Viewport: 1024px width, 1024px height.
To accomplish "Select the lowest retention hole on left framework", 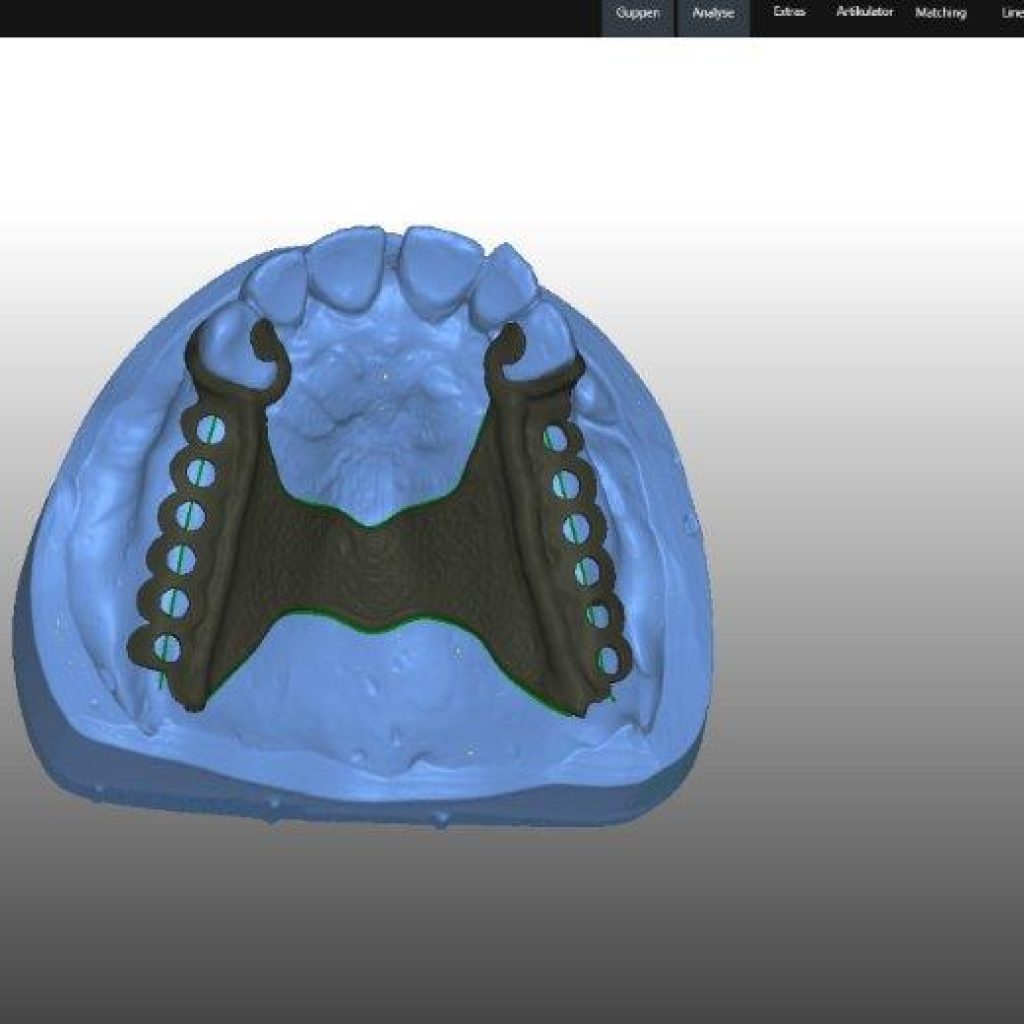I will point(168,649).
